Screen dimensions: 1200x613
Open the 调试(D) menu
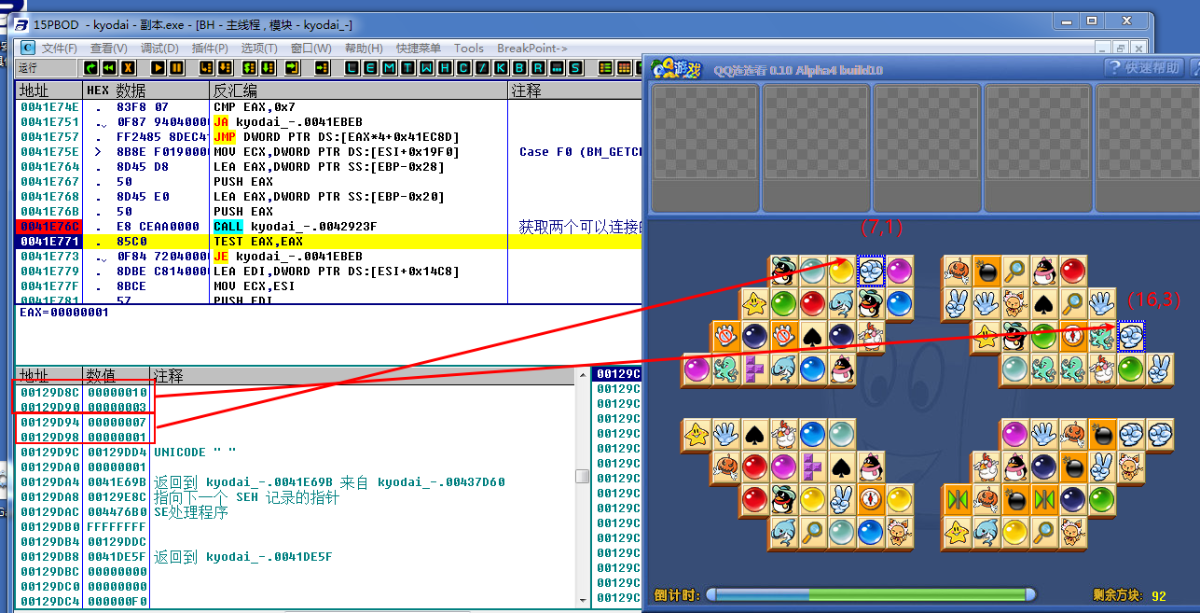[x=159, y=48]
